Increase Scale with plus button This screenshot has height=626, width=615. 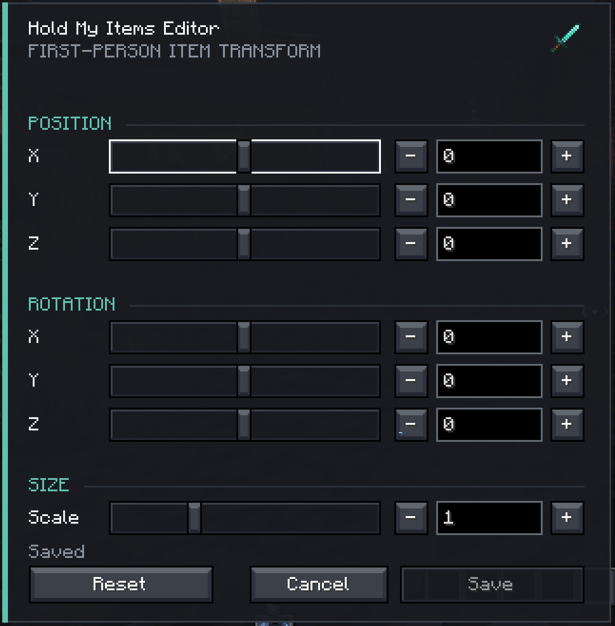pyautogui.click(x=567, y=518)
